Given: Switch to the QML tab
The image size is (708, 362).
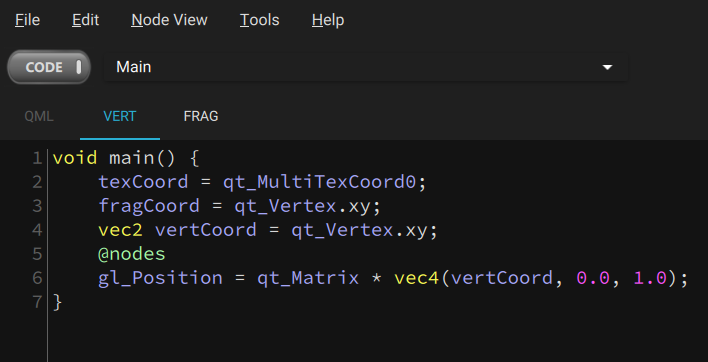Looking at the screenshot, I should pos(39,116).
